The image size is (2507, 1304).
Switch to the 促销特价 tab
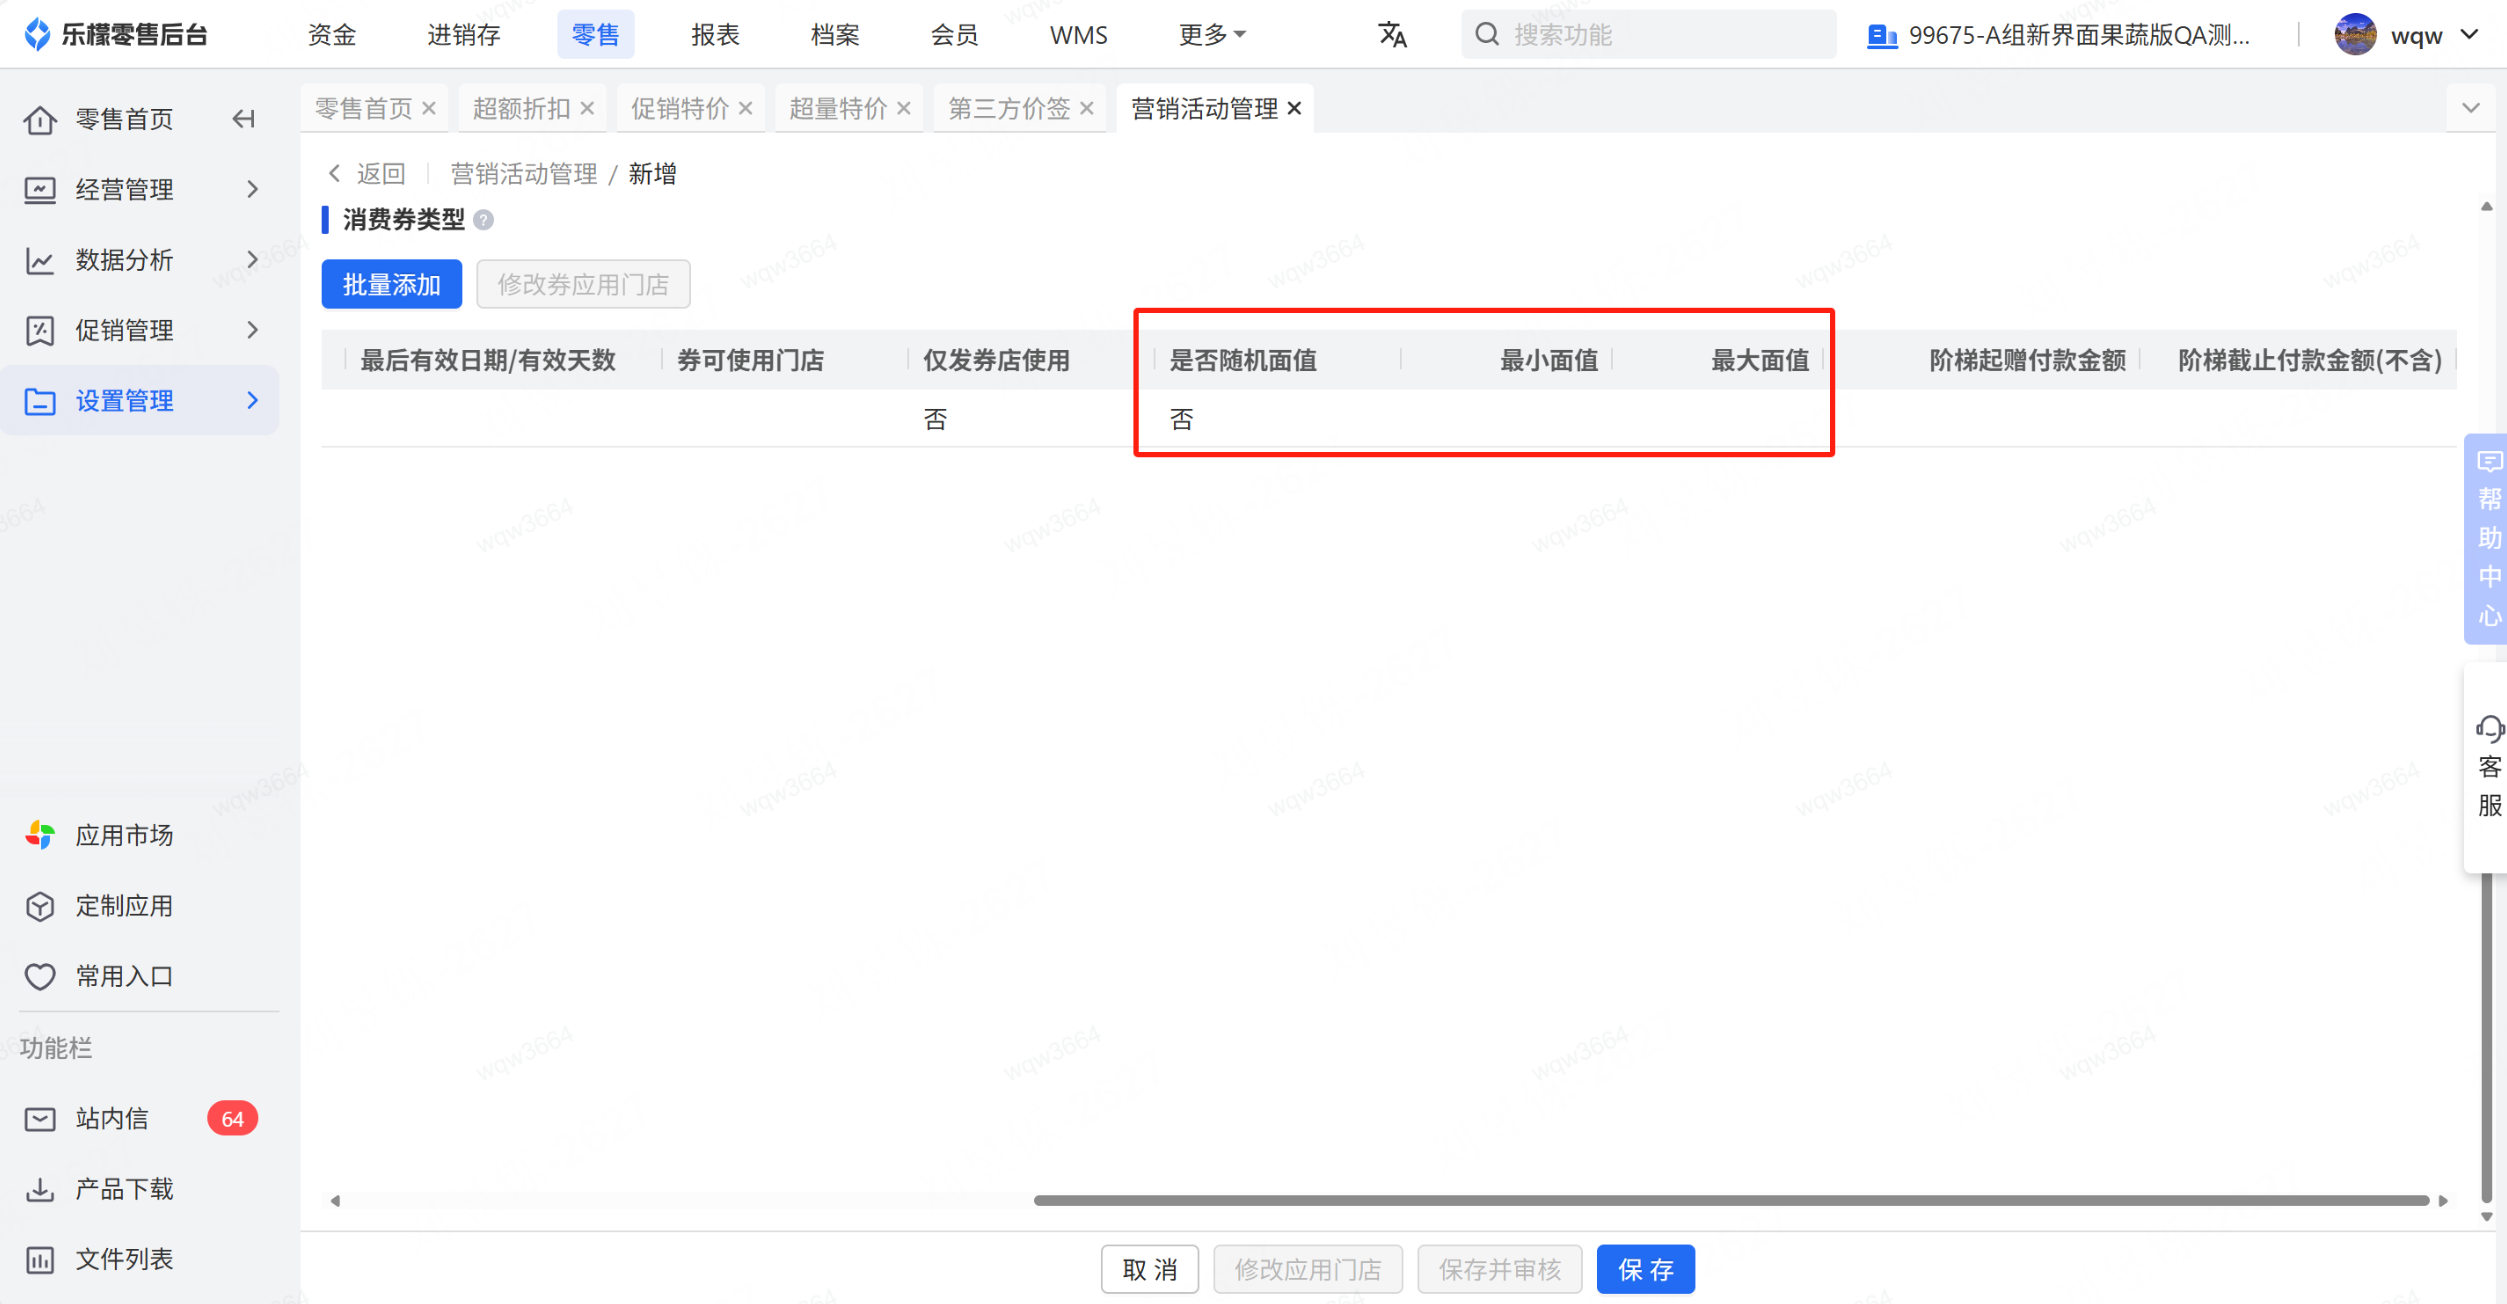(x=679, y=108)
